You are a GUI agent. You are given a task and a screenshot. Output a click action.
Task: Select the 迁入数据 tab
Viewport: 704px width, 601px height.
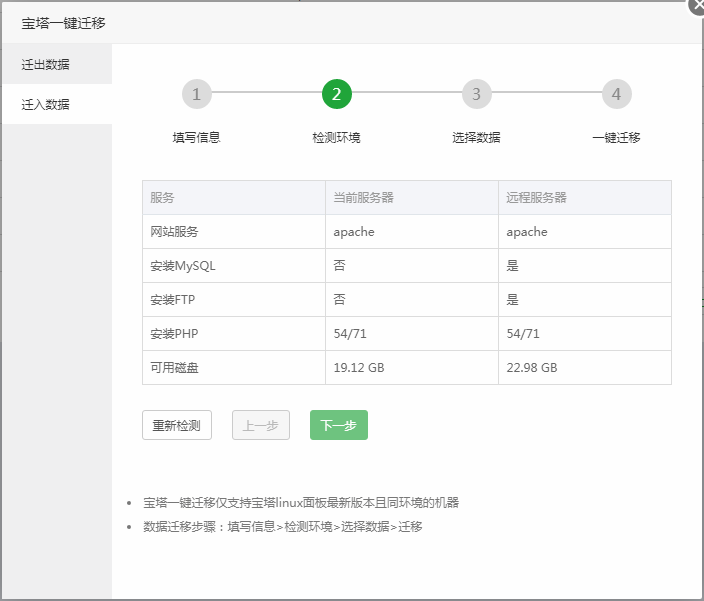tap(47, 104)
